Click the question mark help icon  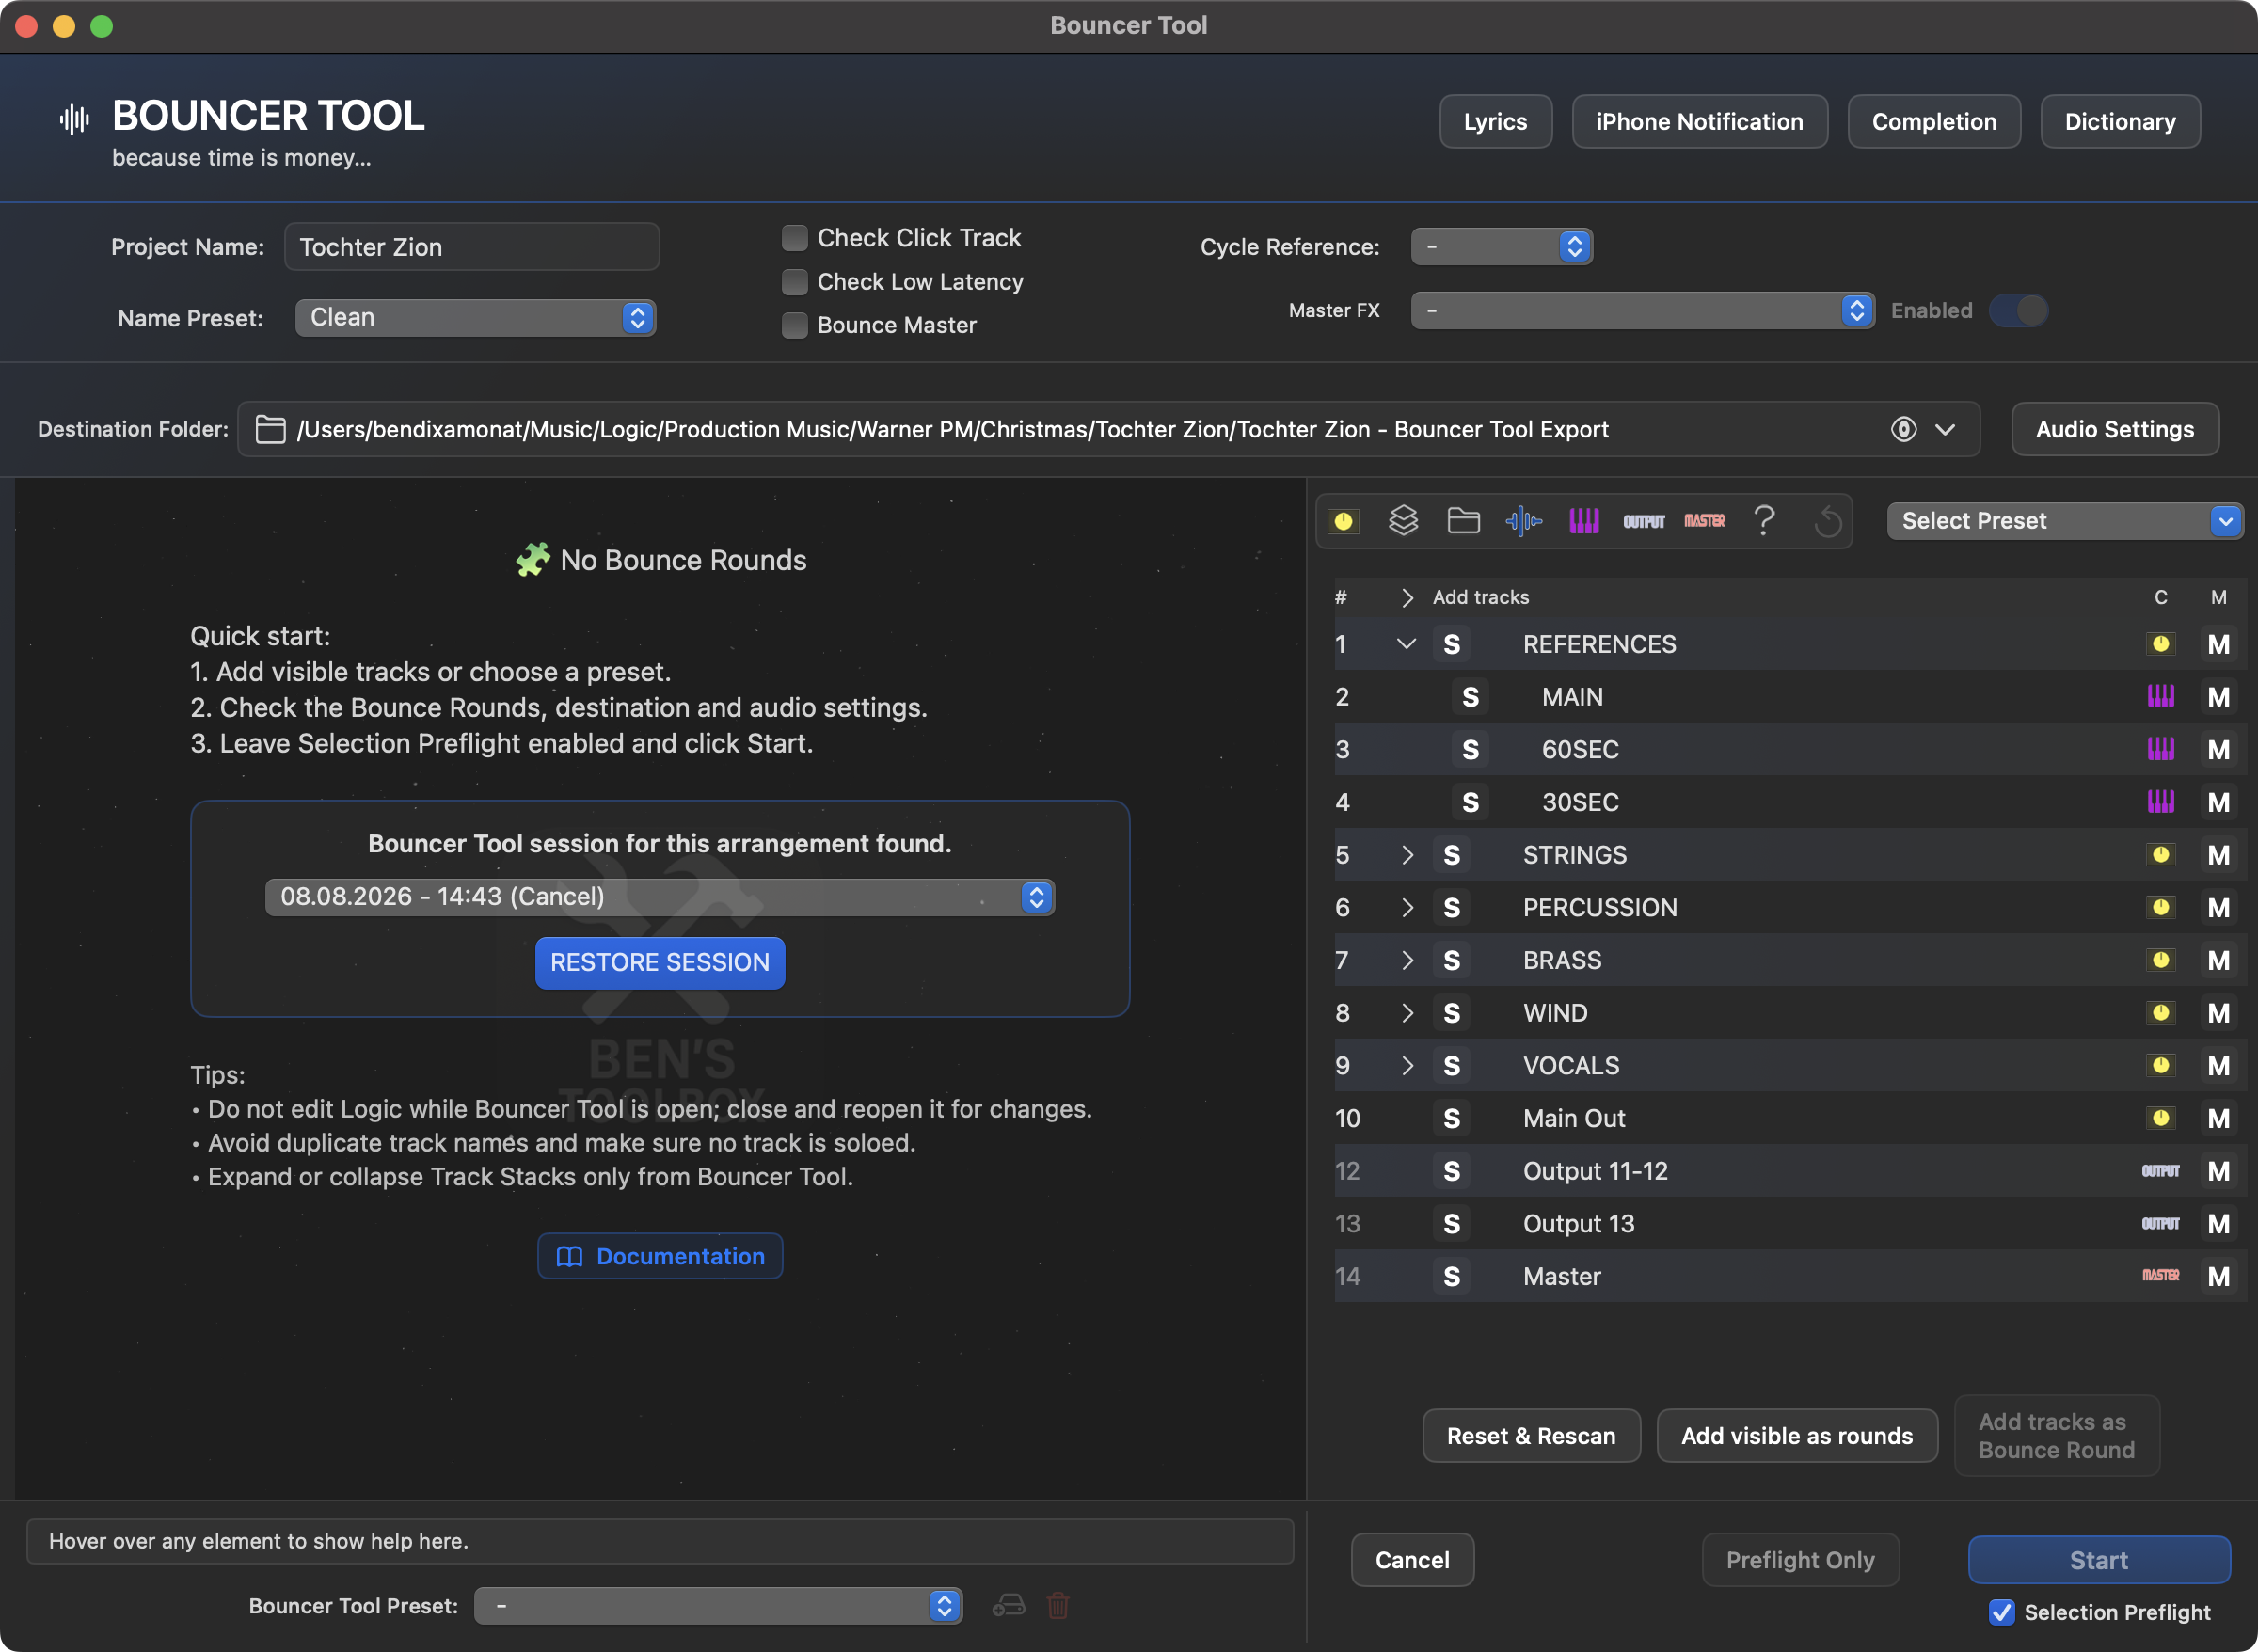pos(1764,521)
